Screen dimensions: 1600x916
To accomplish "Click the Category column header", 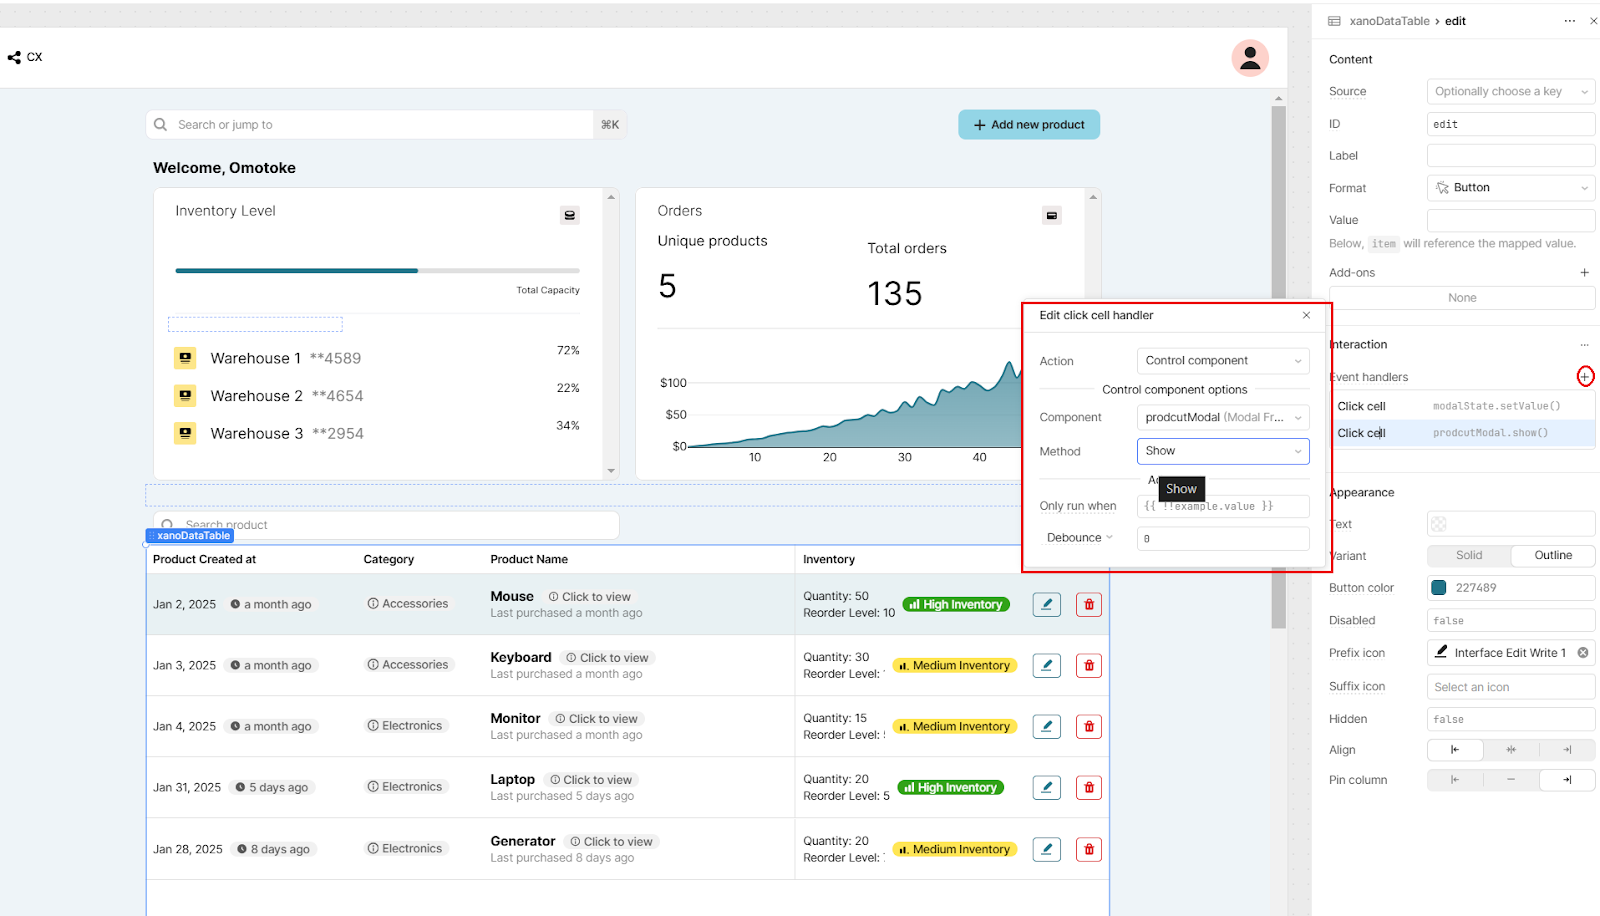I will (389, 560).
